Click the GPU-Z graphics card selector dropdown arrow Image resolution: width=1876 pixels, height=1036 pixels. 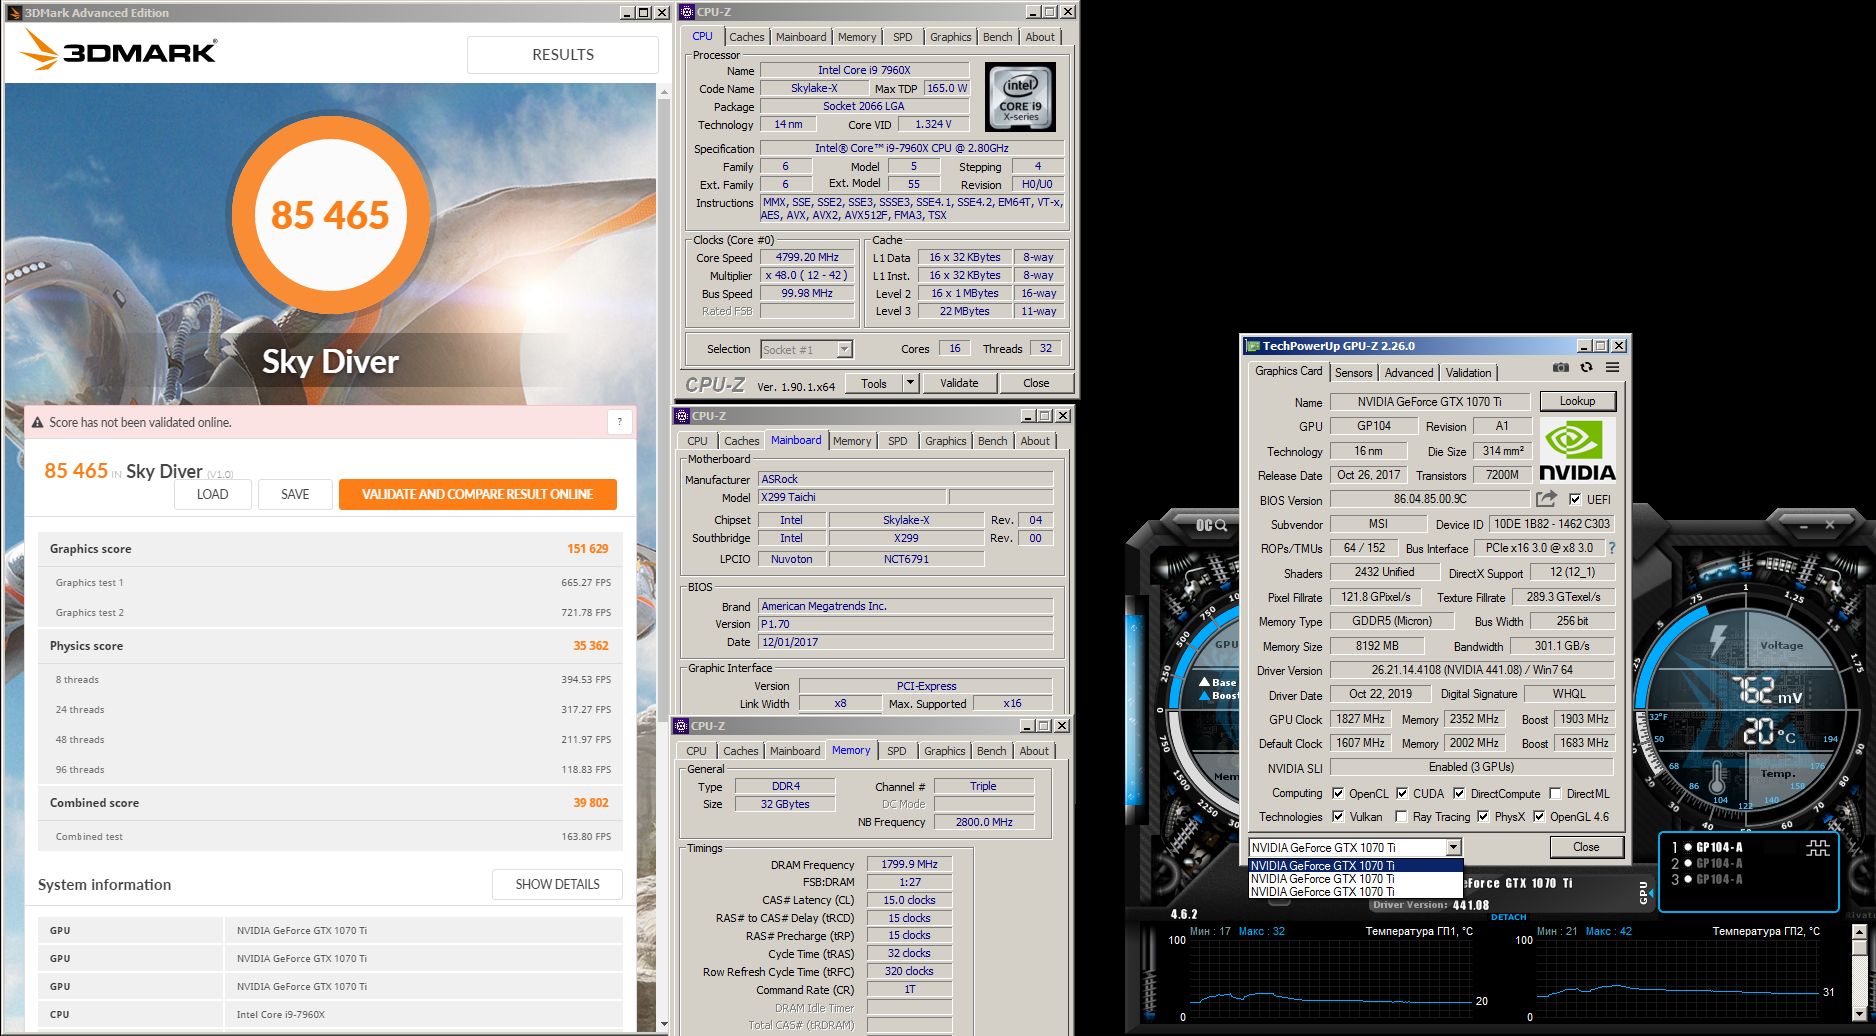point(1453,847)
